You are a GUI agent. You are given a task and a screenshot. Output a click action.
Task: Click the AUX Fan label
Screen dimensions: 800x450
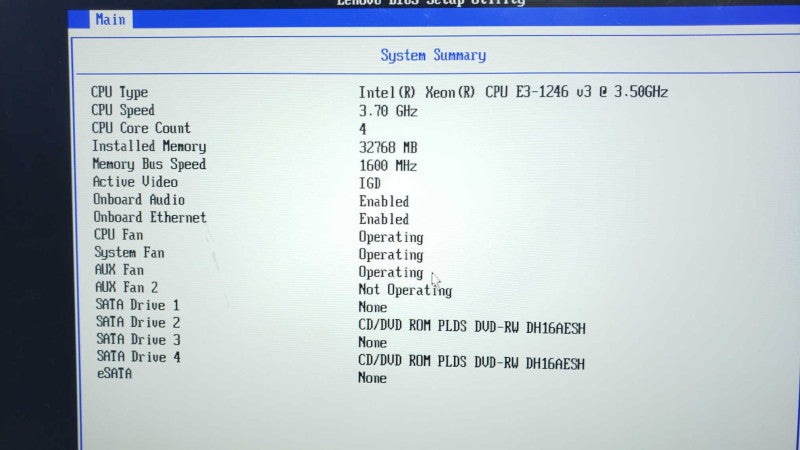click(x=119, y=270)
